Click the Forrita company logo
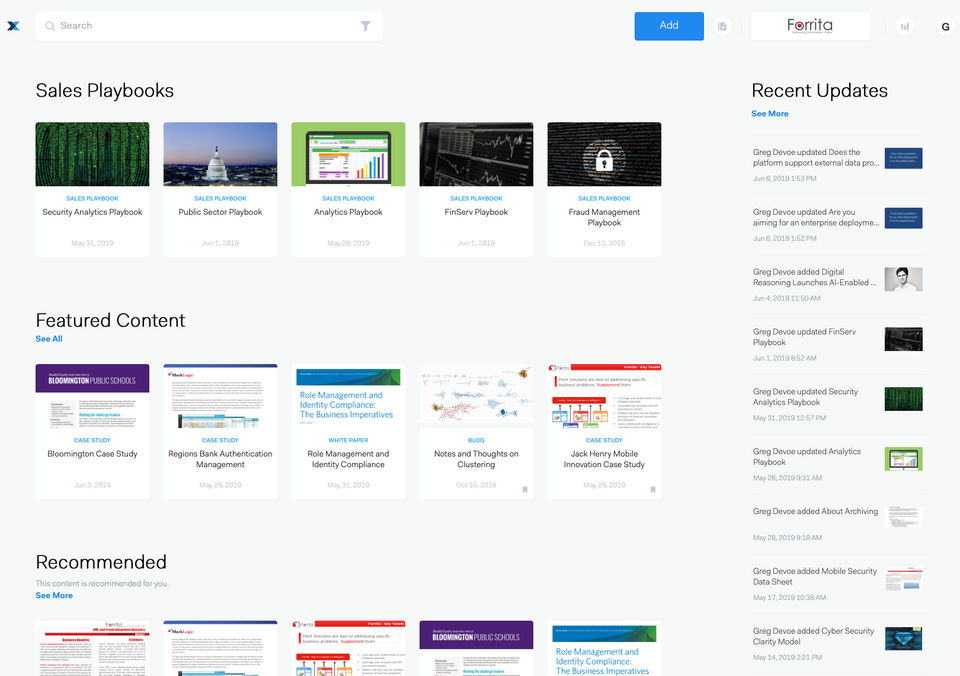Screen dimensions: 960x676 point(810,26)
